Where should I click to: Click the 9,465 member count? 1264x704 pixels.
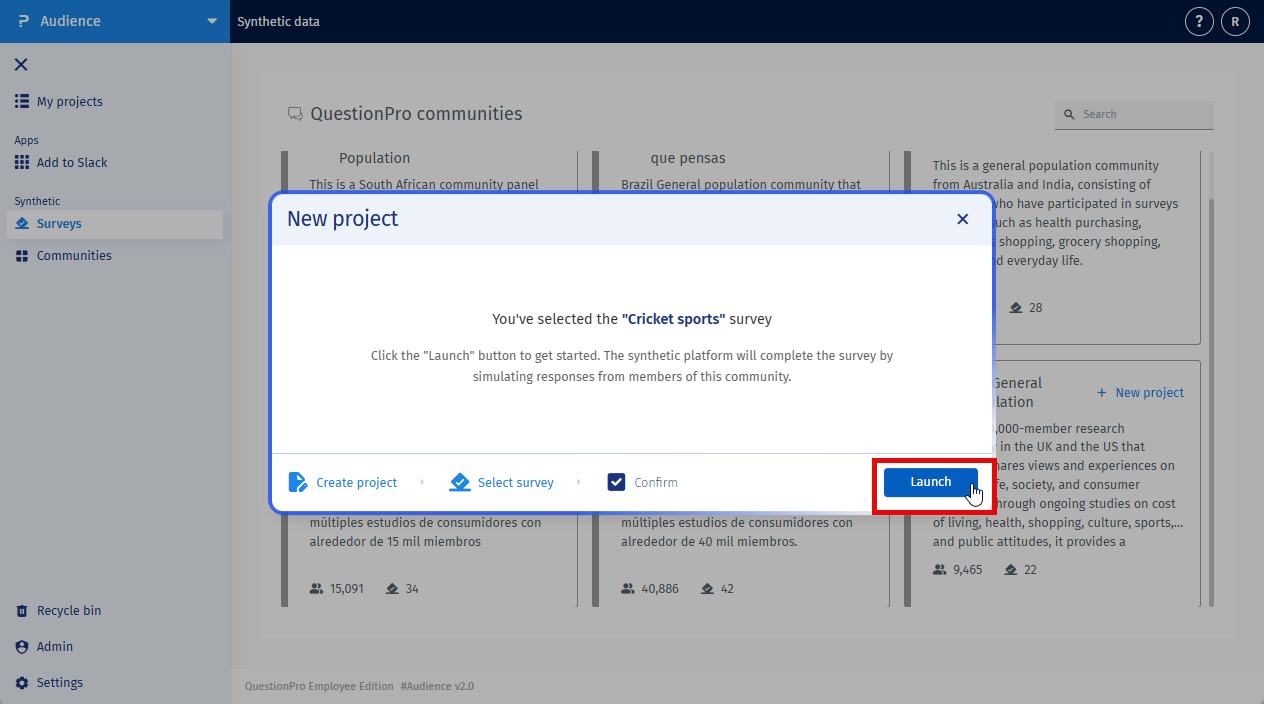pos(968,569)
